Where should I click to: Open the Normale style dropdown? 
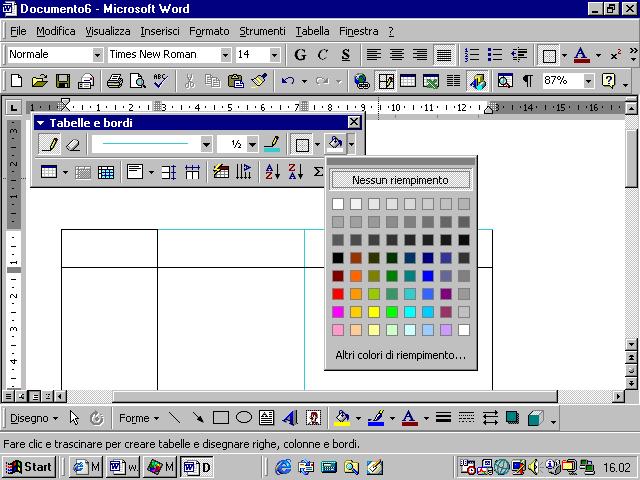(x=97, y=55)
